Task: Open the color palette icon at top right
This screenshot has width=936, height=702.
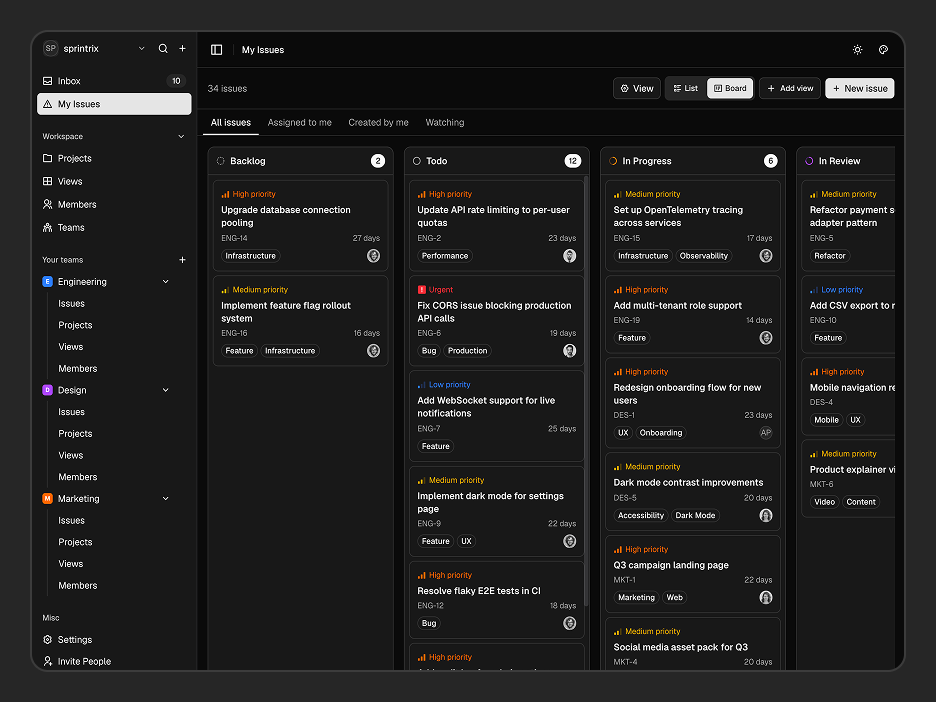Action: (x=883, y=50)
